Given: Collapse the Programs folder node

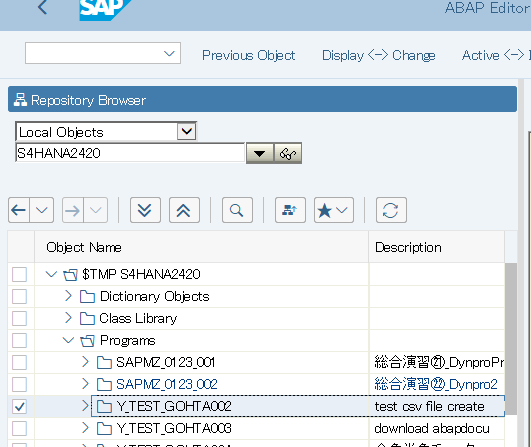Looking at the screenshot, I should click(x=68, y=340).
